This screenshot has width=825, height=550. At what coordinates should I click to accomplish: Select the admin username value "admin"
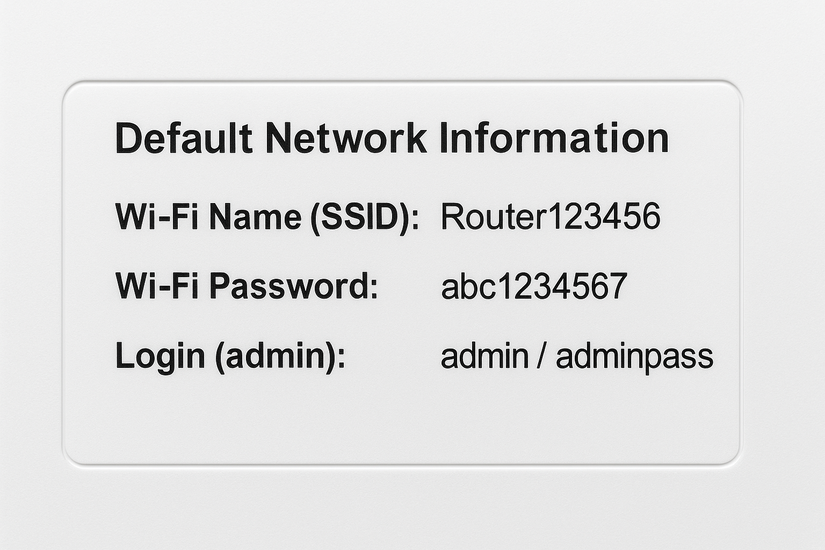tap(484, 356)
